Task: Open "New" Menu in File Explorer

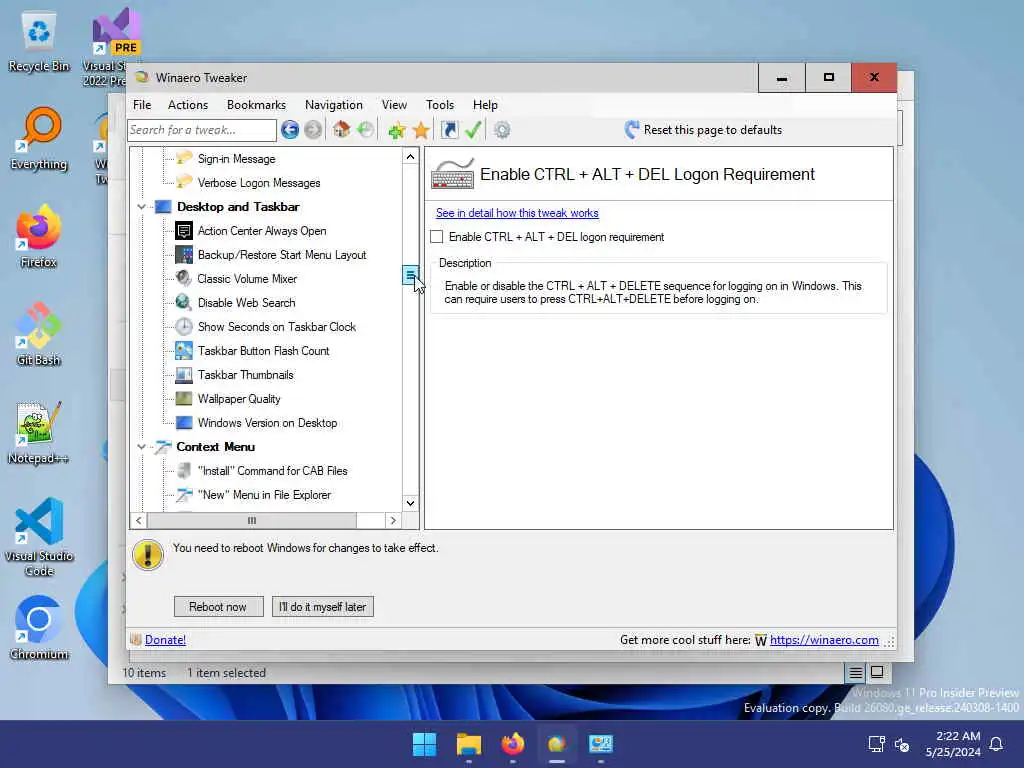Action: (x=264, y=495)
